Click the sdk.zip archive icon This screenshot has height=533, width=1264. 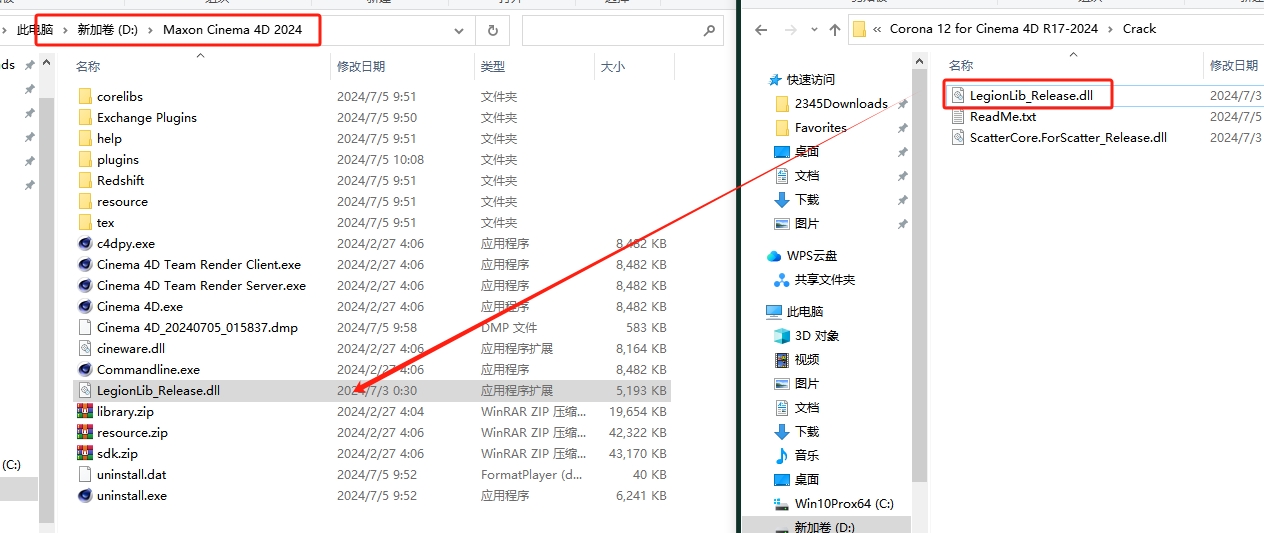[x=85, y=453]
